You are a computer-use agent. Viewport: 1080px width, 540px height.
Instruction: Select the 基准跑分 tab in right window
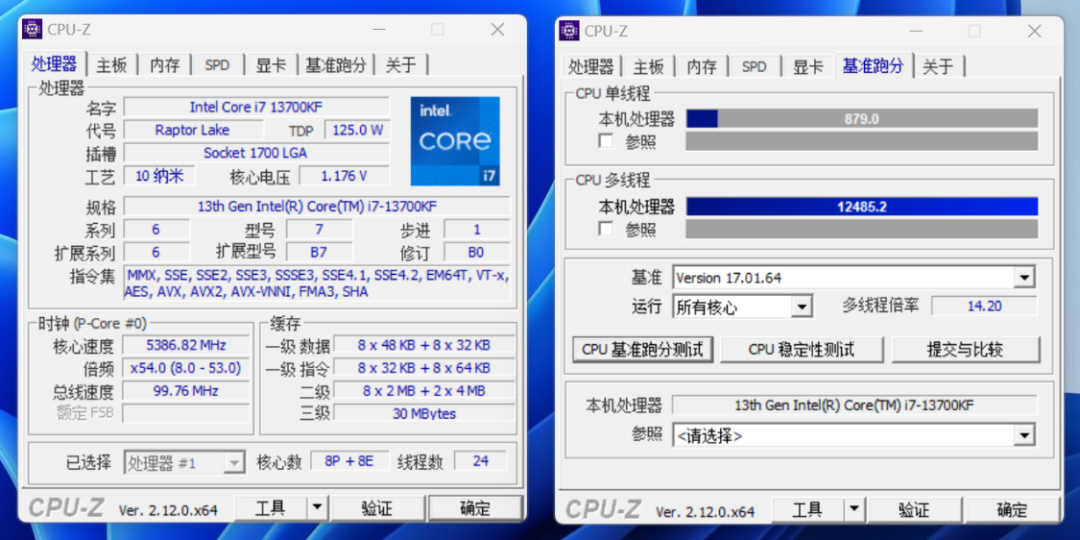pyautogui.click(x=873, y=65)
